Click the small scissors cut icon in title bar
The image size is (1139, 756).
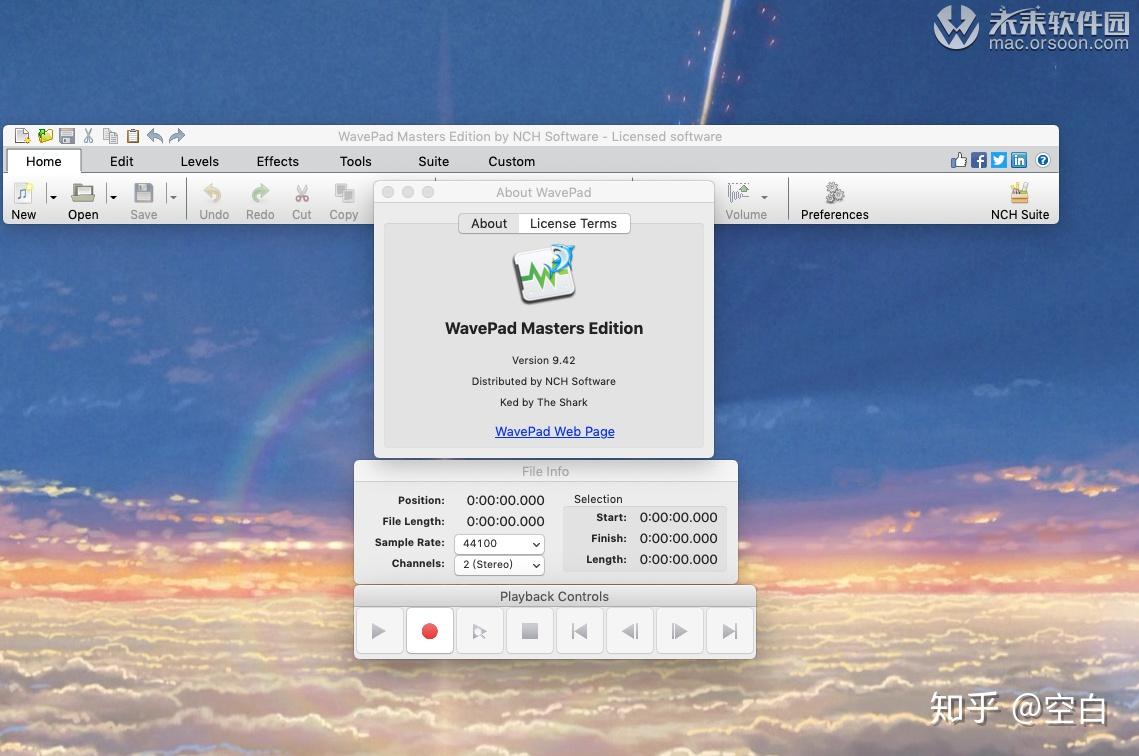coord(89,136)
